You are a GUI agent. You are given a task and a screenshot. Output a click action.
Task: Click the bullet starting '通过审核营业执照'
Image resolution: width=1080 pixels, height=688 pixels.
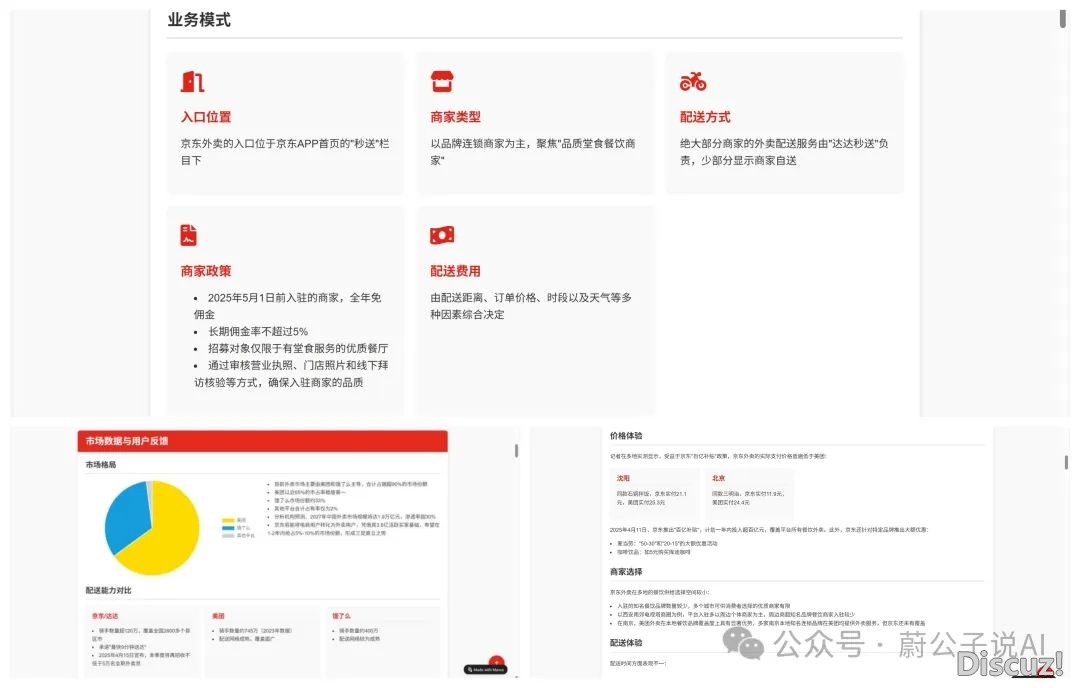291,373
